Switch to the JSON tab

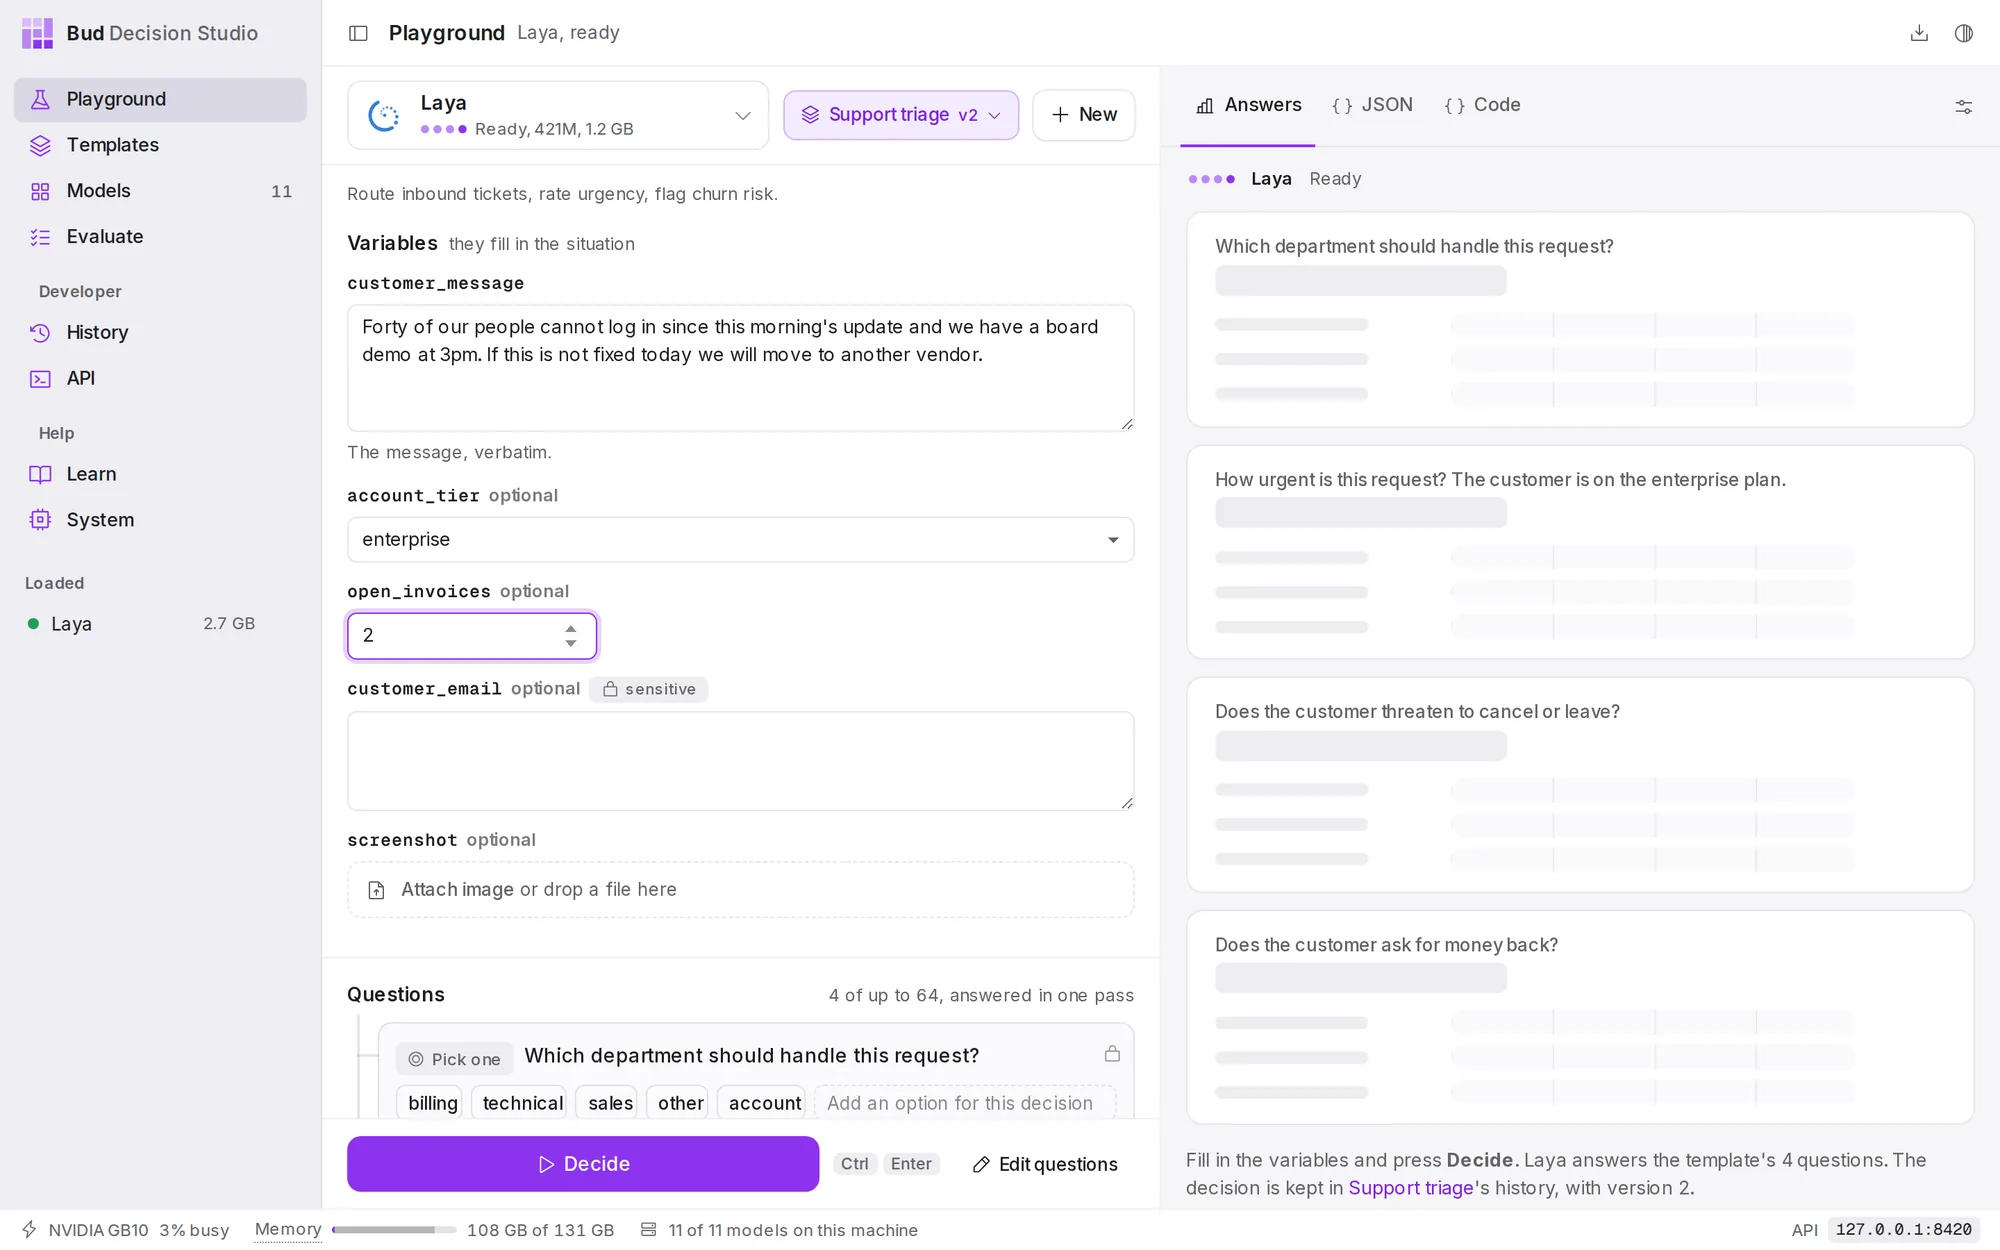click(1372, 105)
